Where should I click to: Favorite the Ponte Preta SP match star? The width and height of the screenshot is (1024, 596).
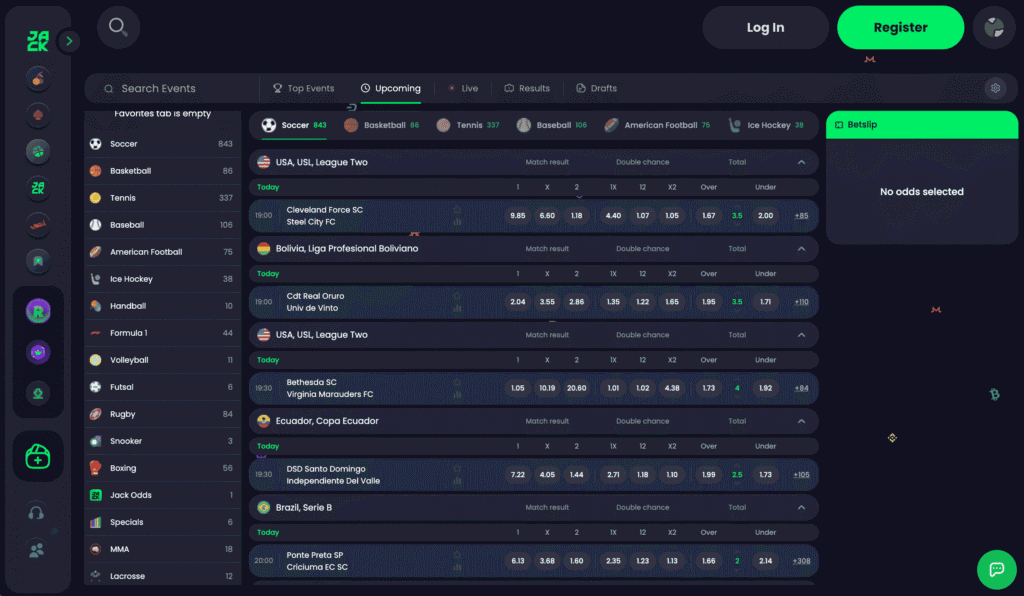click(457, 554)
